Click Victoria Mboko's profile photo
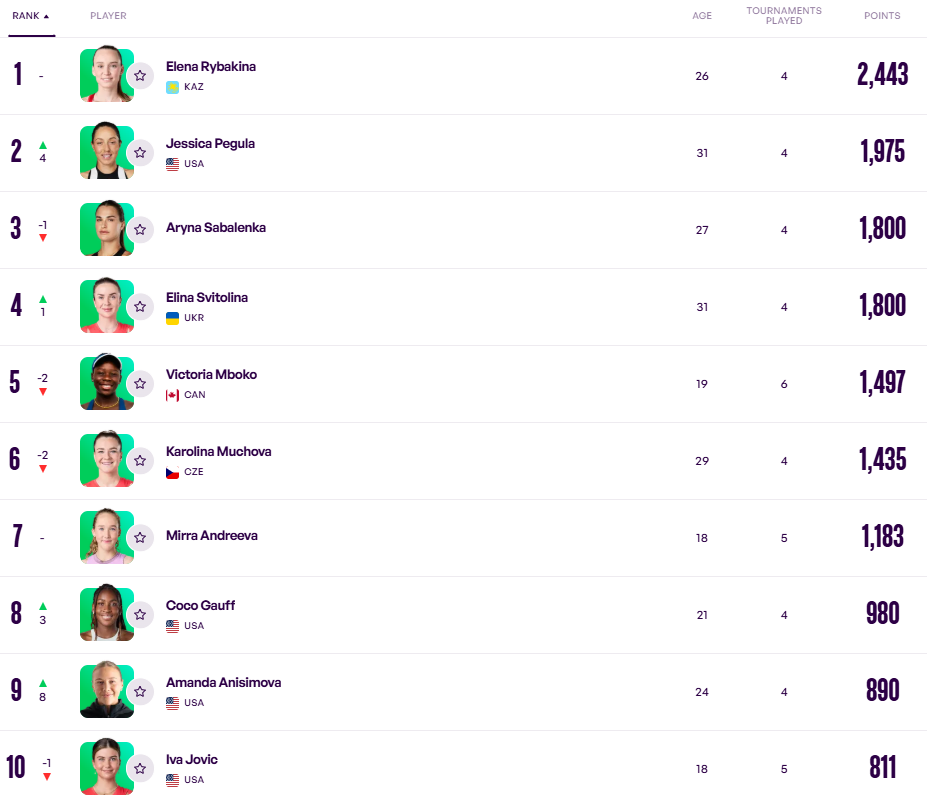 104,383
